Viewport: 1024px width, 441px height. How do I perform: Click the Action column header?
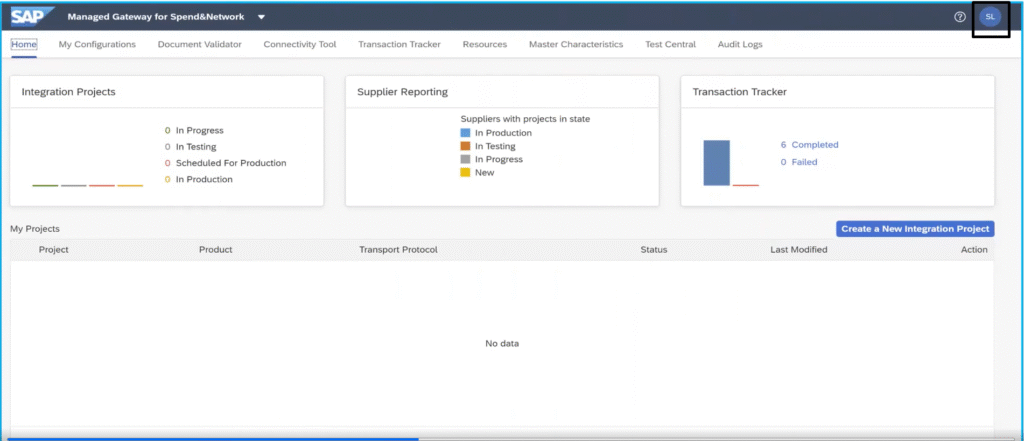[x=974, y=250]
